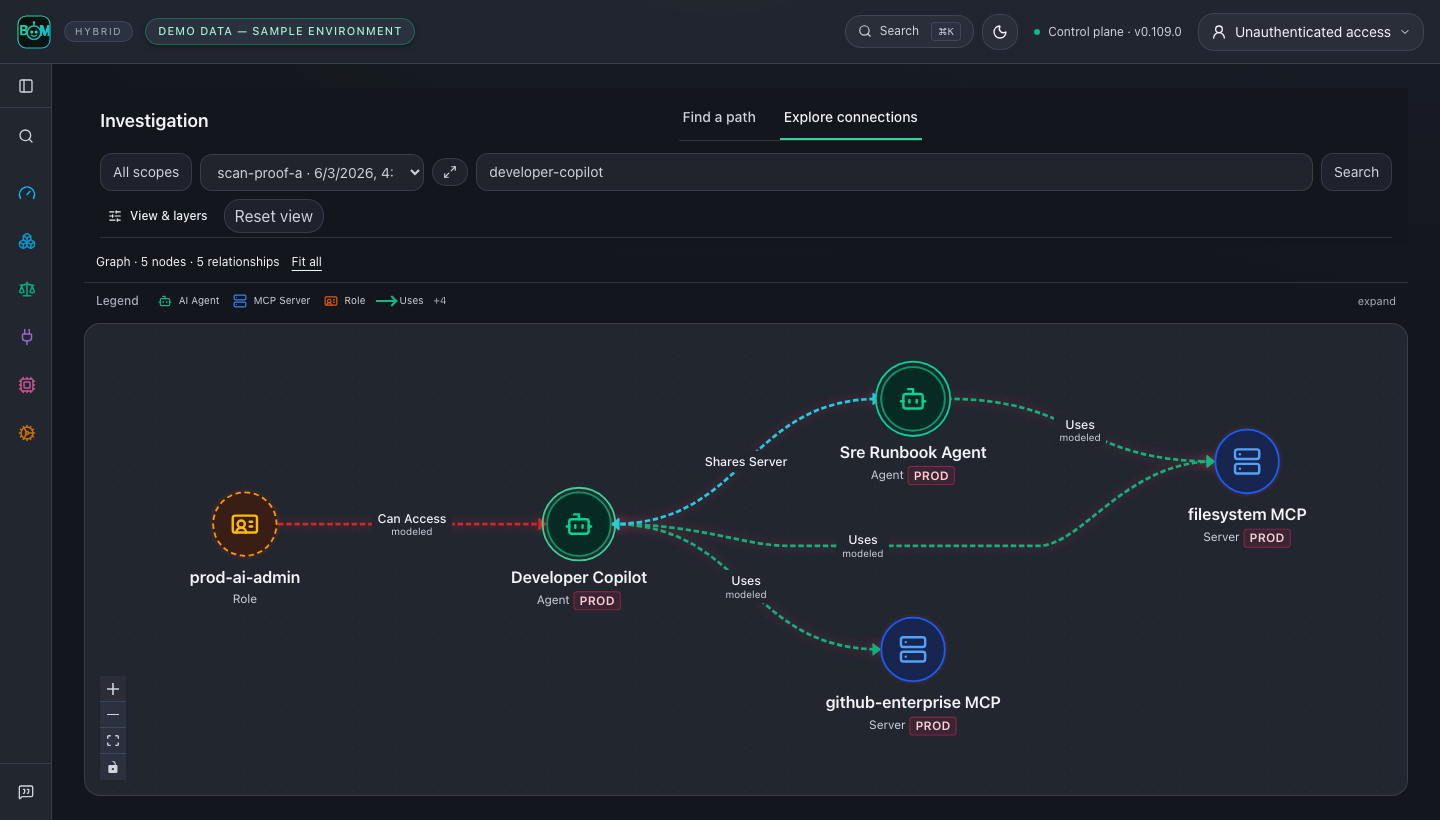This screenshot has height=820, width=1440.
Task: Open the All scopes selector
Action: point(146,172)
